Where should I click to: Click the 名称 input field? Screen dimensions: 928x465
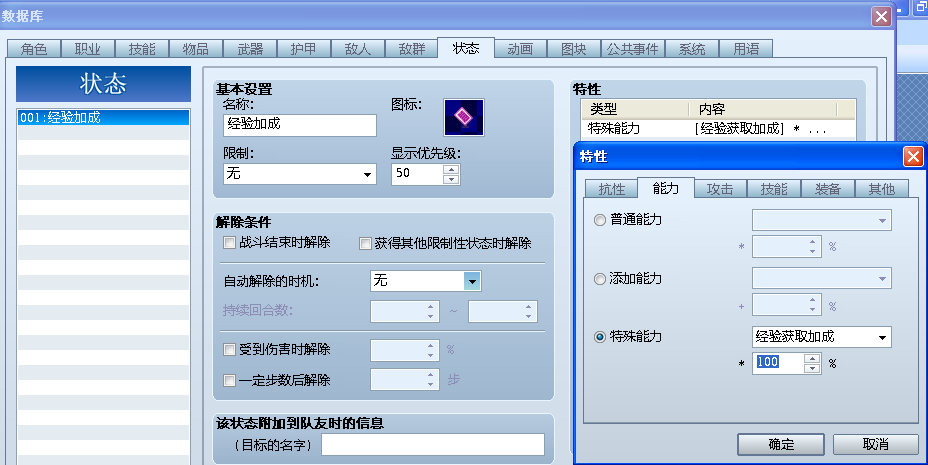pyautogui.click(x=299, y=125)
